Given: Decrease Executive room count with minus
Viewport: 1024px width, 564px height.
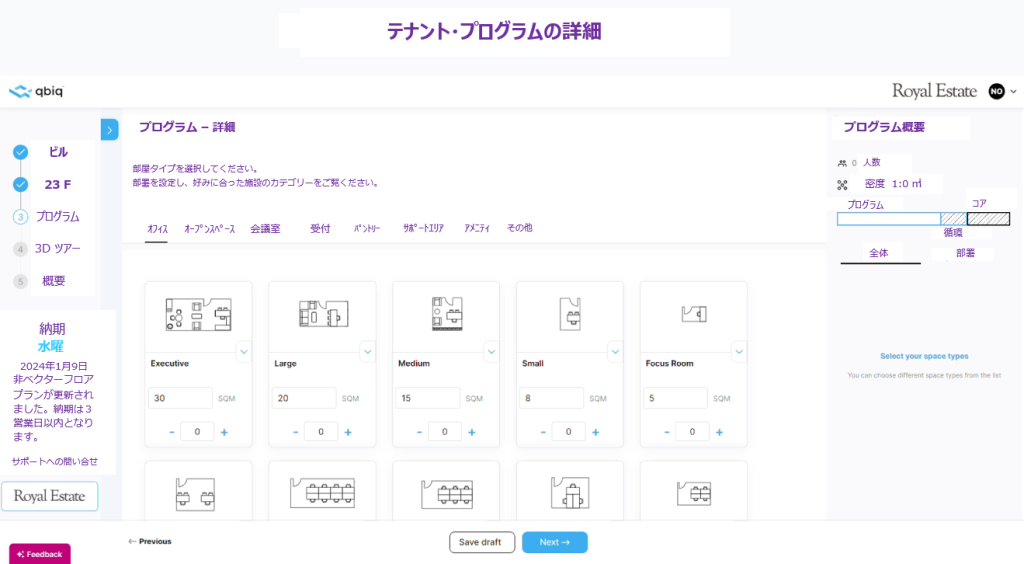Looking at the screenshot, I should click(x=172, y=432).
